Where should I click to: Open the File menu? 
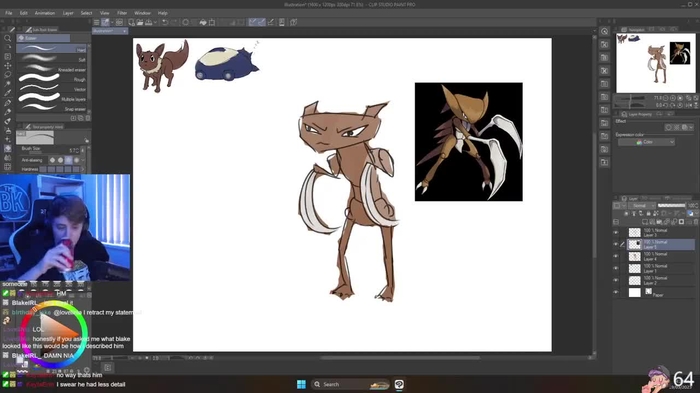(x=8, y=13)
